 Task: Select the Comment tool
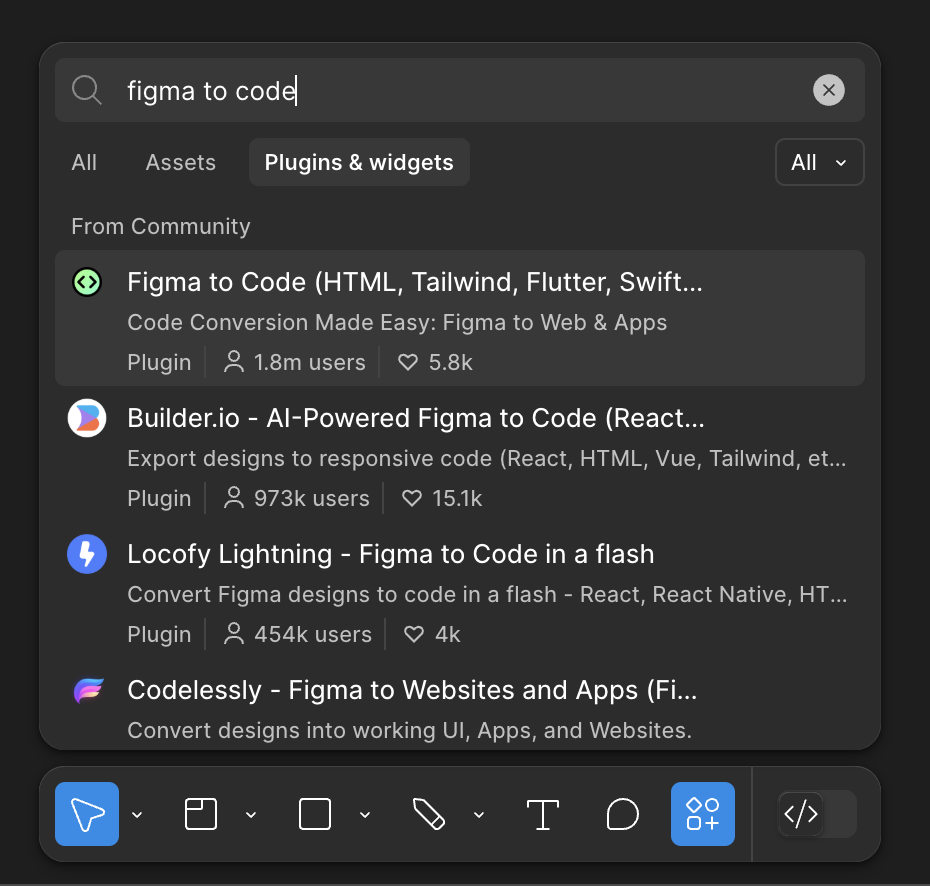(623, 814)
